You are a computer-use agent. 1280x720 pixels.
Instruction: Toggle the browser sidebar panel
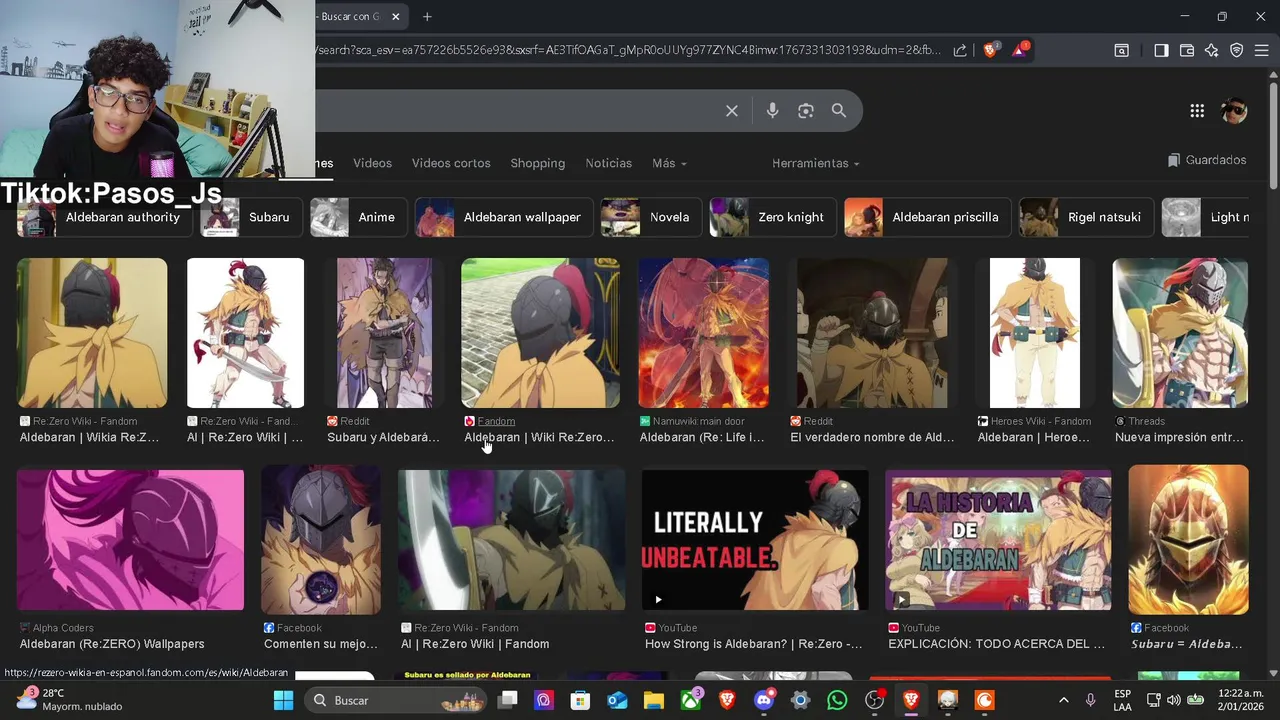pos(1161,50)
